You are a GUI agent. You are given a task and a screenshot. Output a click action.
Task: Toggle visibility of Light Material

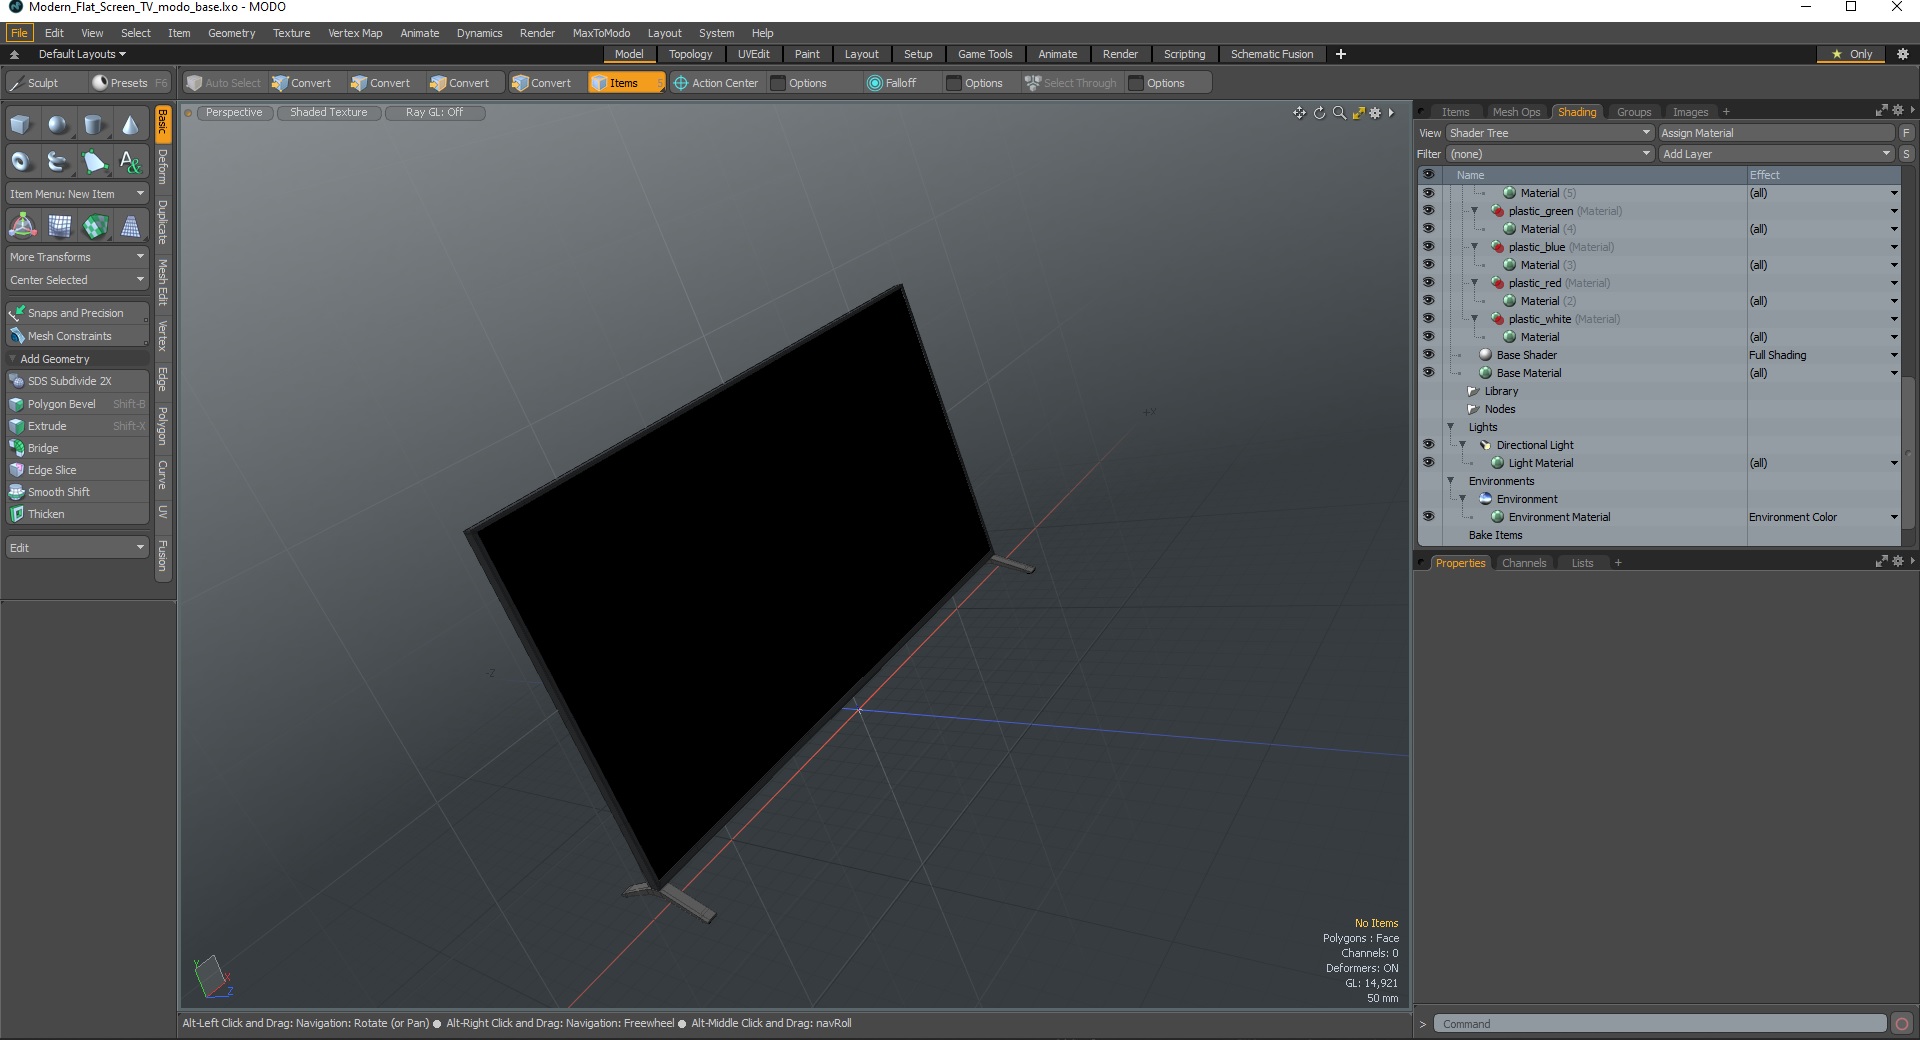click(1428, 463)
